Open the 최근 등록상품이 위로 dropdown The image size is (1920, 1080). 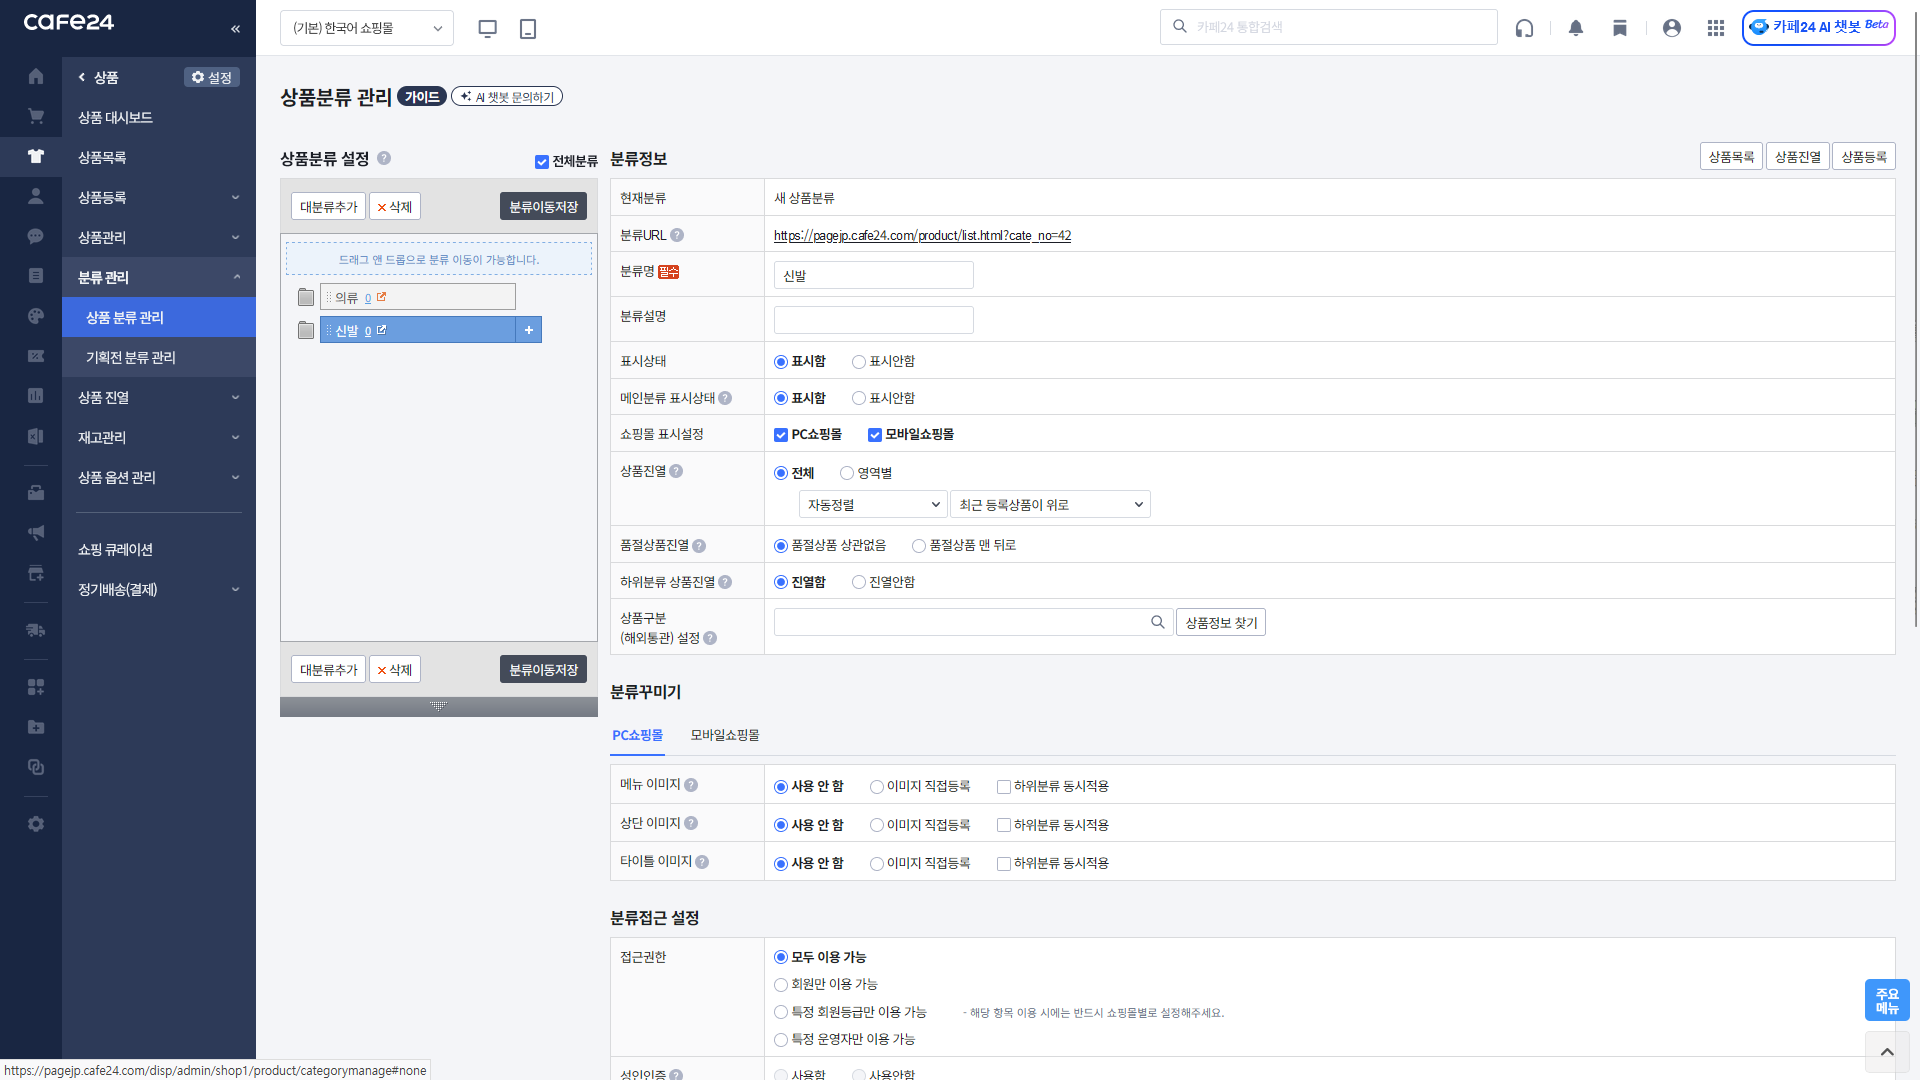click(1050, 505)
